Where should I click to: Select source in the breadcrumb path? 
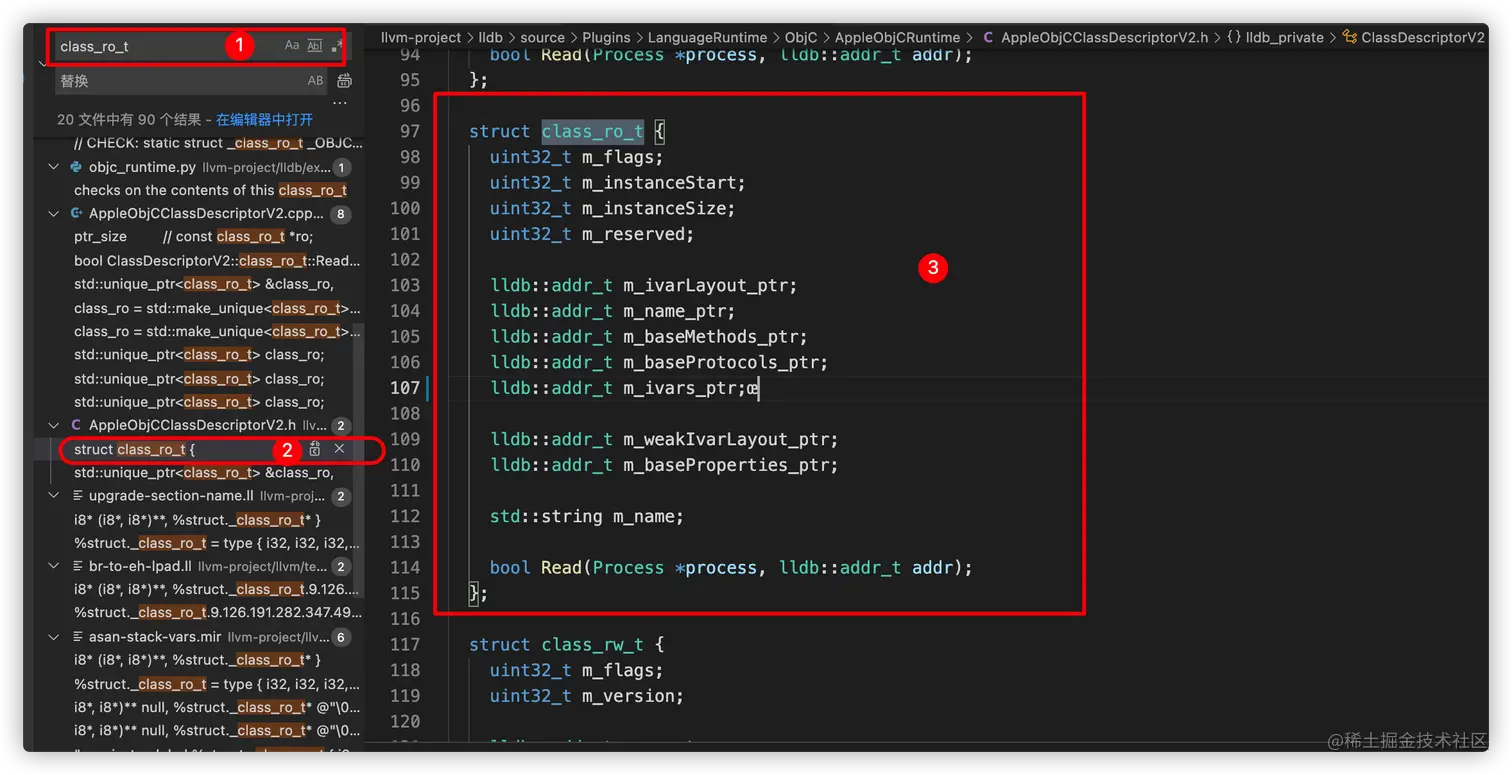pyautogui.click(x=543, y=37)
